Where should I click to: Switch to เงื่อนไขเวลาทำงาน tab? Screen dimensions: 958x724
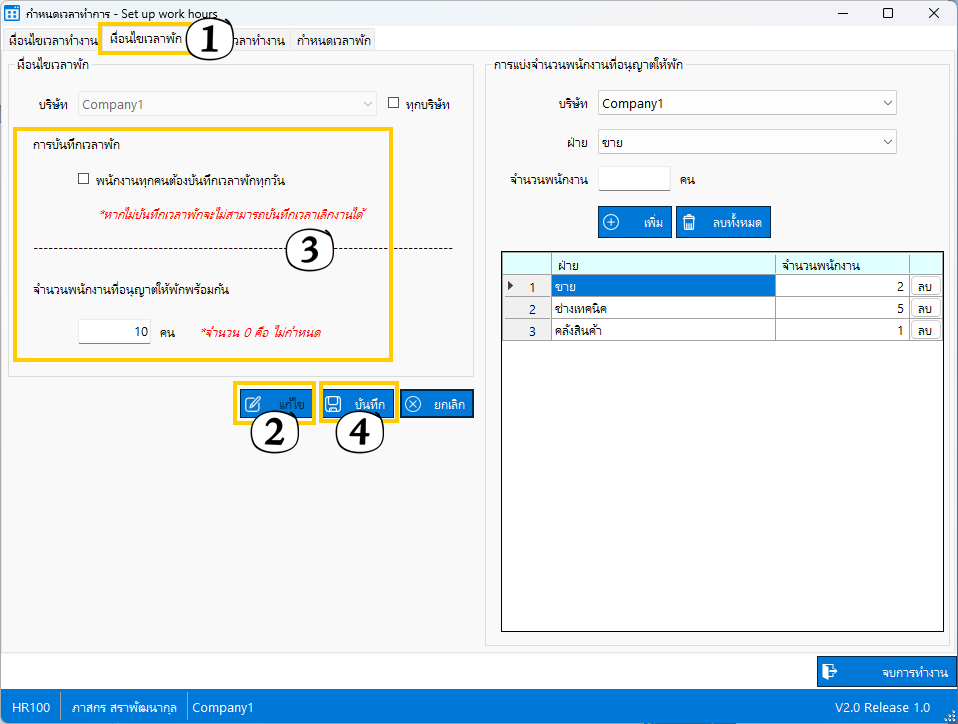52,41
